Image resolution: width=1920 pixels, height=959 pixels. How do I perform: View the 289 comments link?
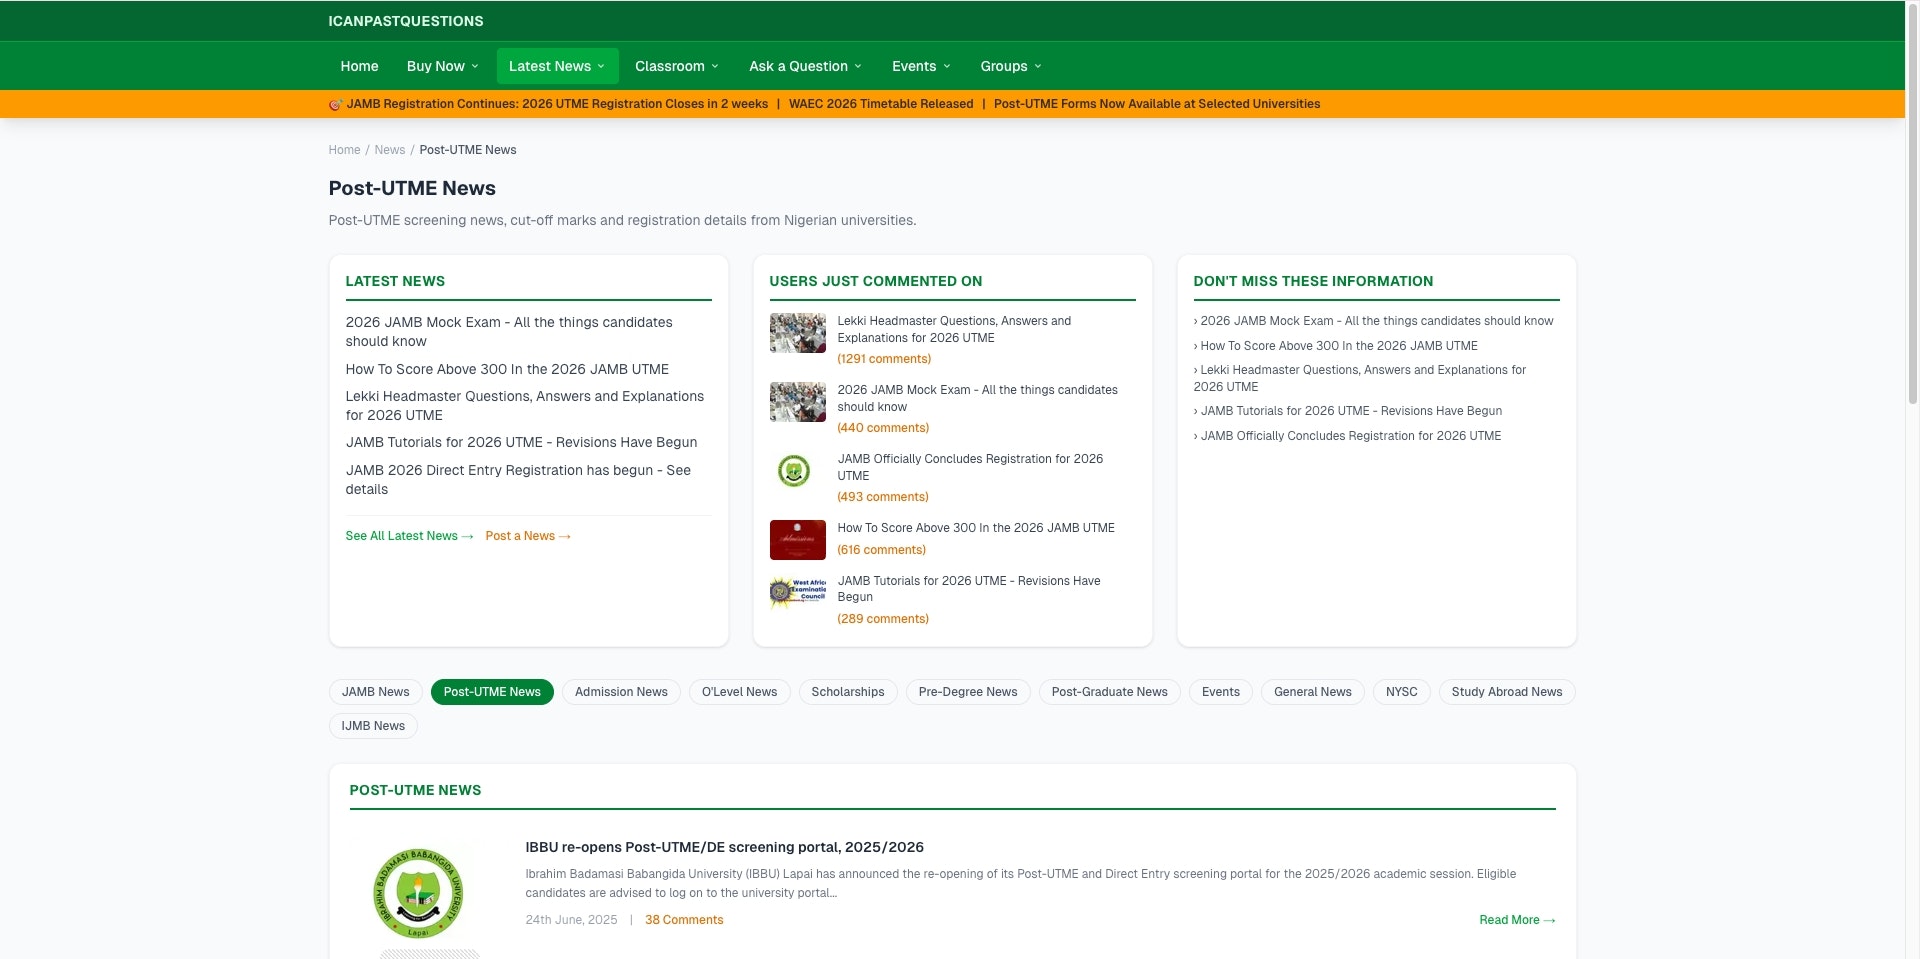(883, 619)
